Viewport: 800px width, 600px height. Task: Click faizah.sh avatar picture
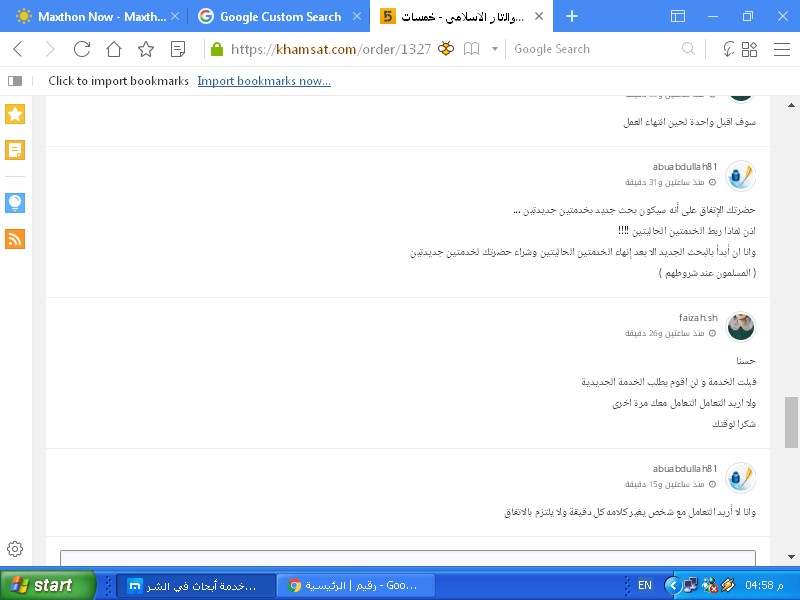coord(741,327)
